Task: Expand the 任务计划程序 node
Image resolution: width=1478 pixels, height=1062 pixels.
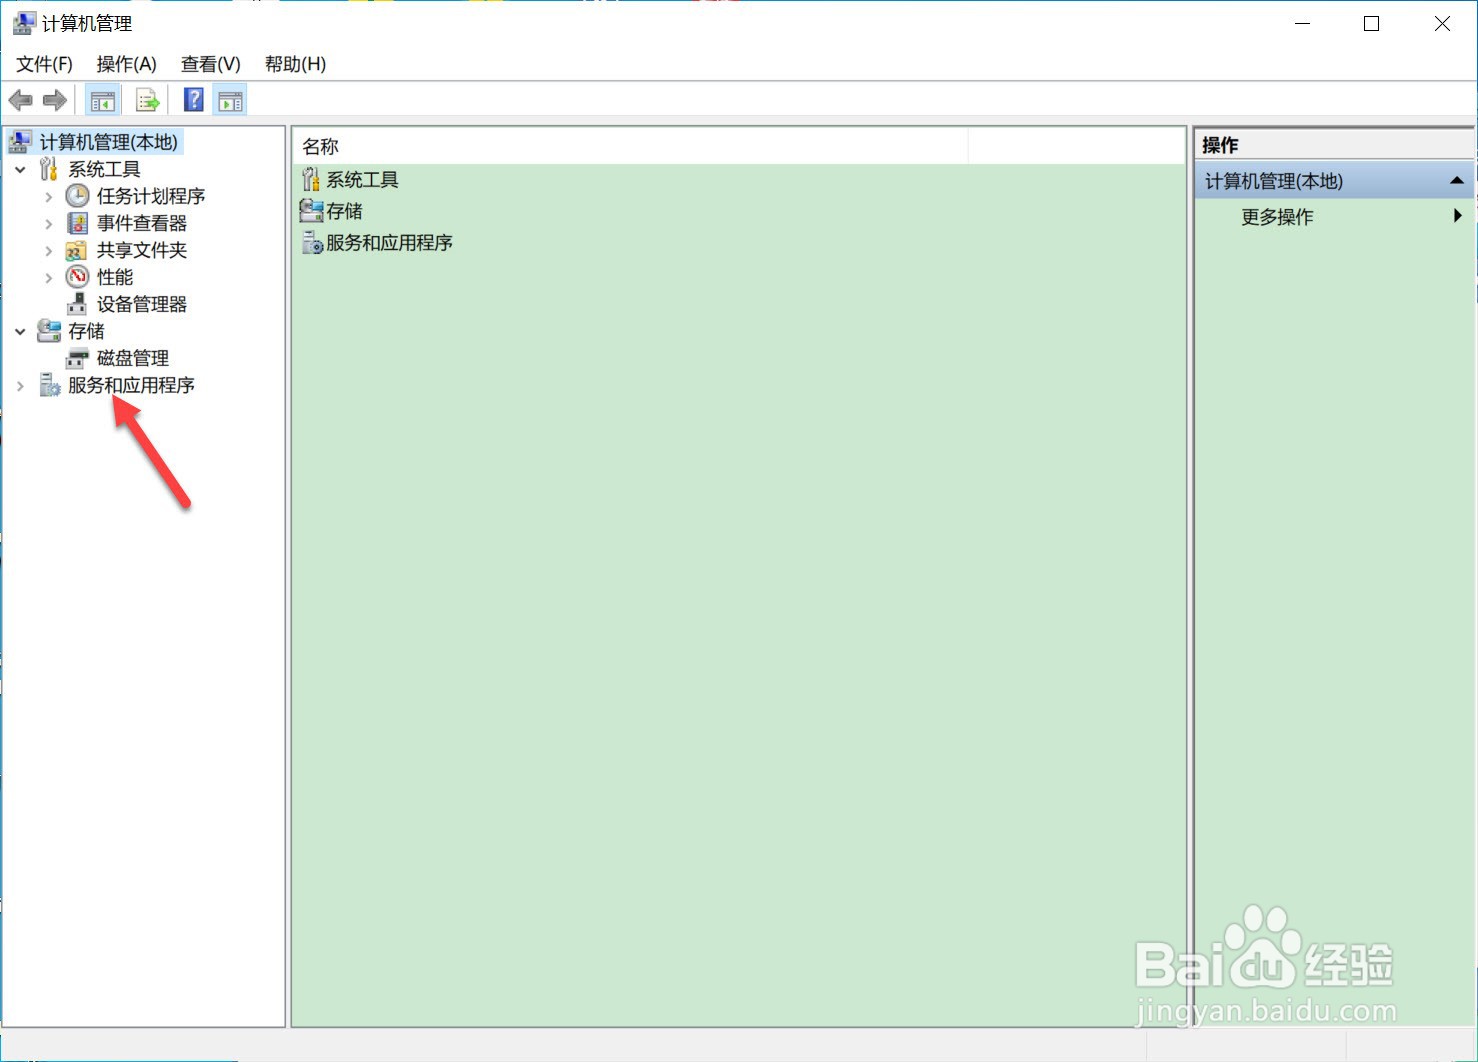Action: [48, 197]
